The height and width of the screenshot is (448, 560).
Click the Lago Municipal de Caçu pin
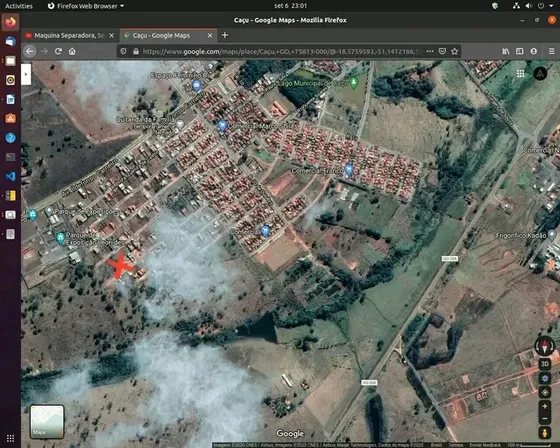tap(354, 83)
